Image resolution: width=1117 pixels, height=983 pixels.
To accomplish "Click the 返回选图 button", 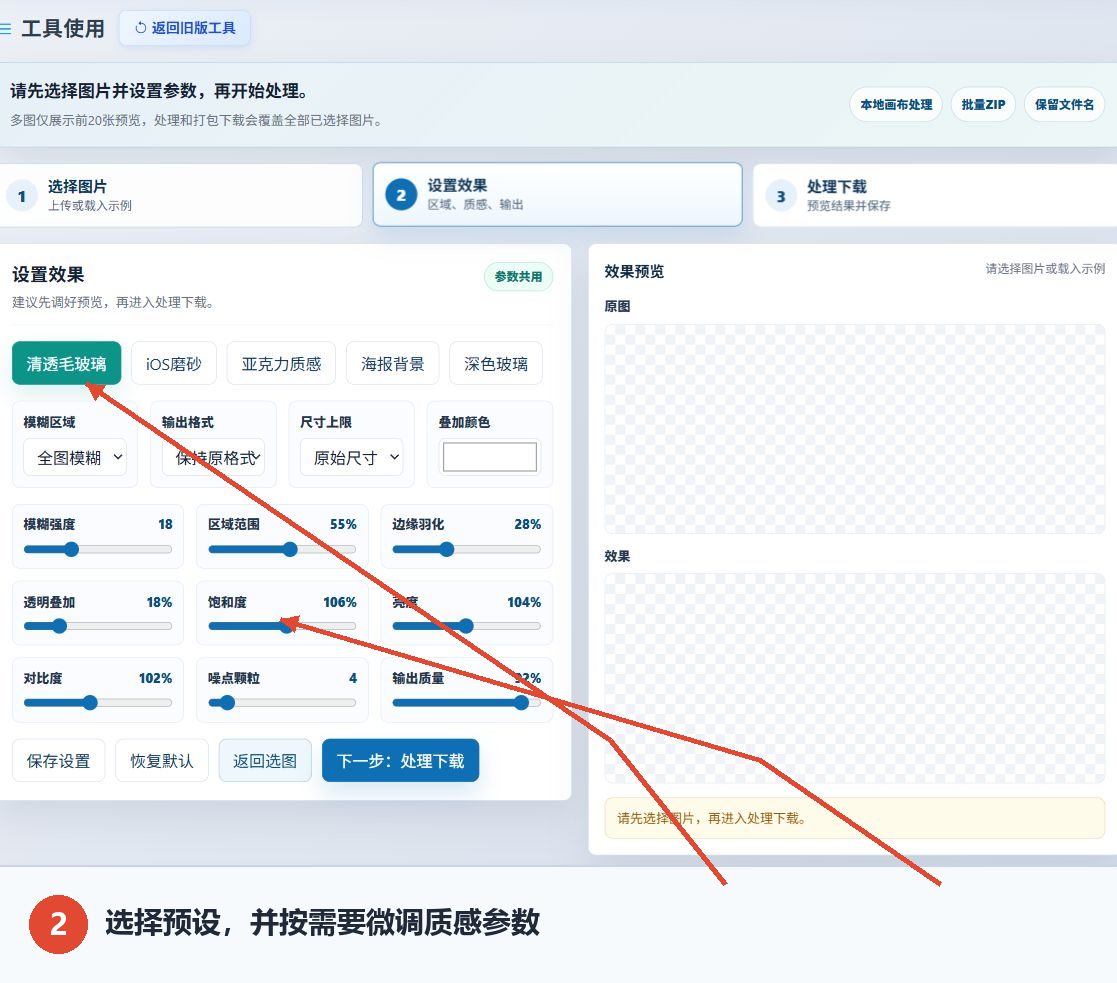I will [x=265, y=761].
